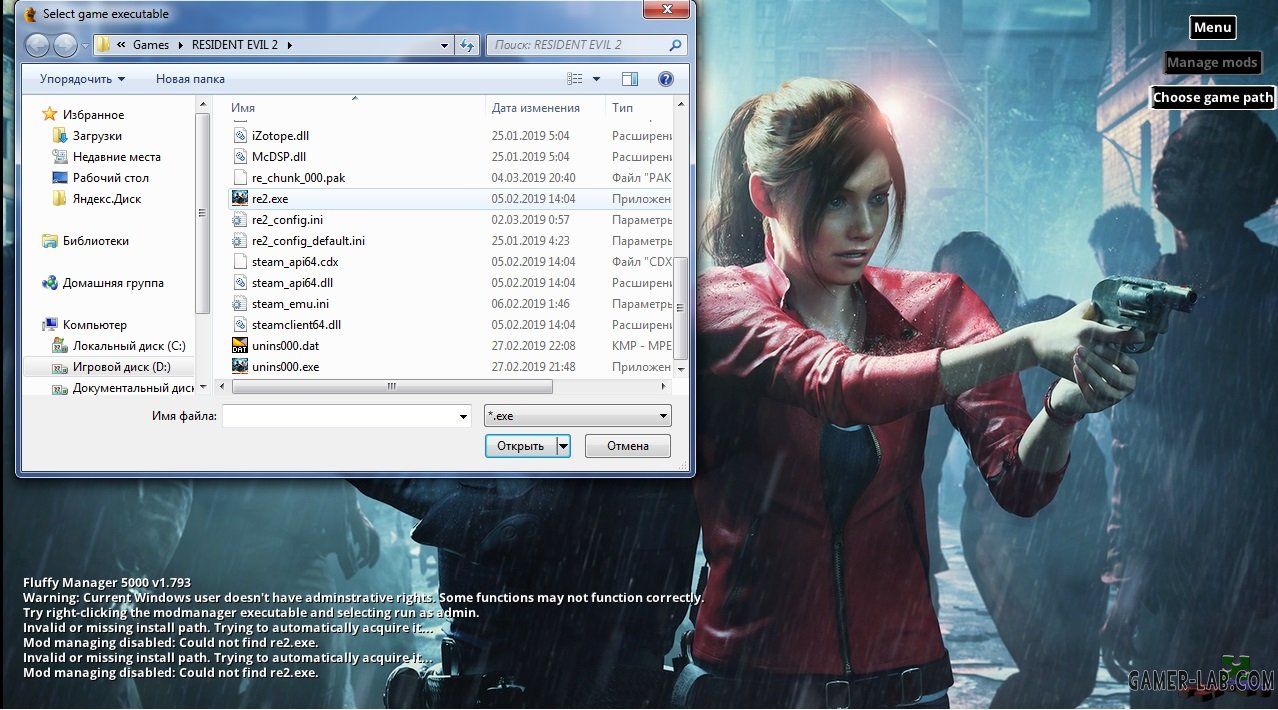Expand the address bar history dropdown
Viewport: 1278px width, 710px height.
(x=445, y=45)
